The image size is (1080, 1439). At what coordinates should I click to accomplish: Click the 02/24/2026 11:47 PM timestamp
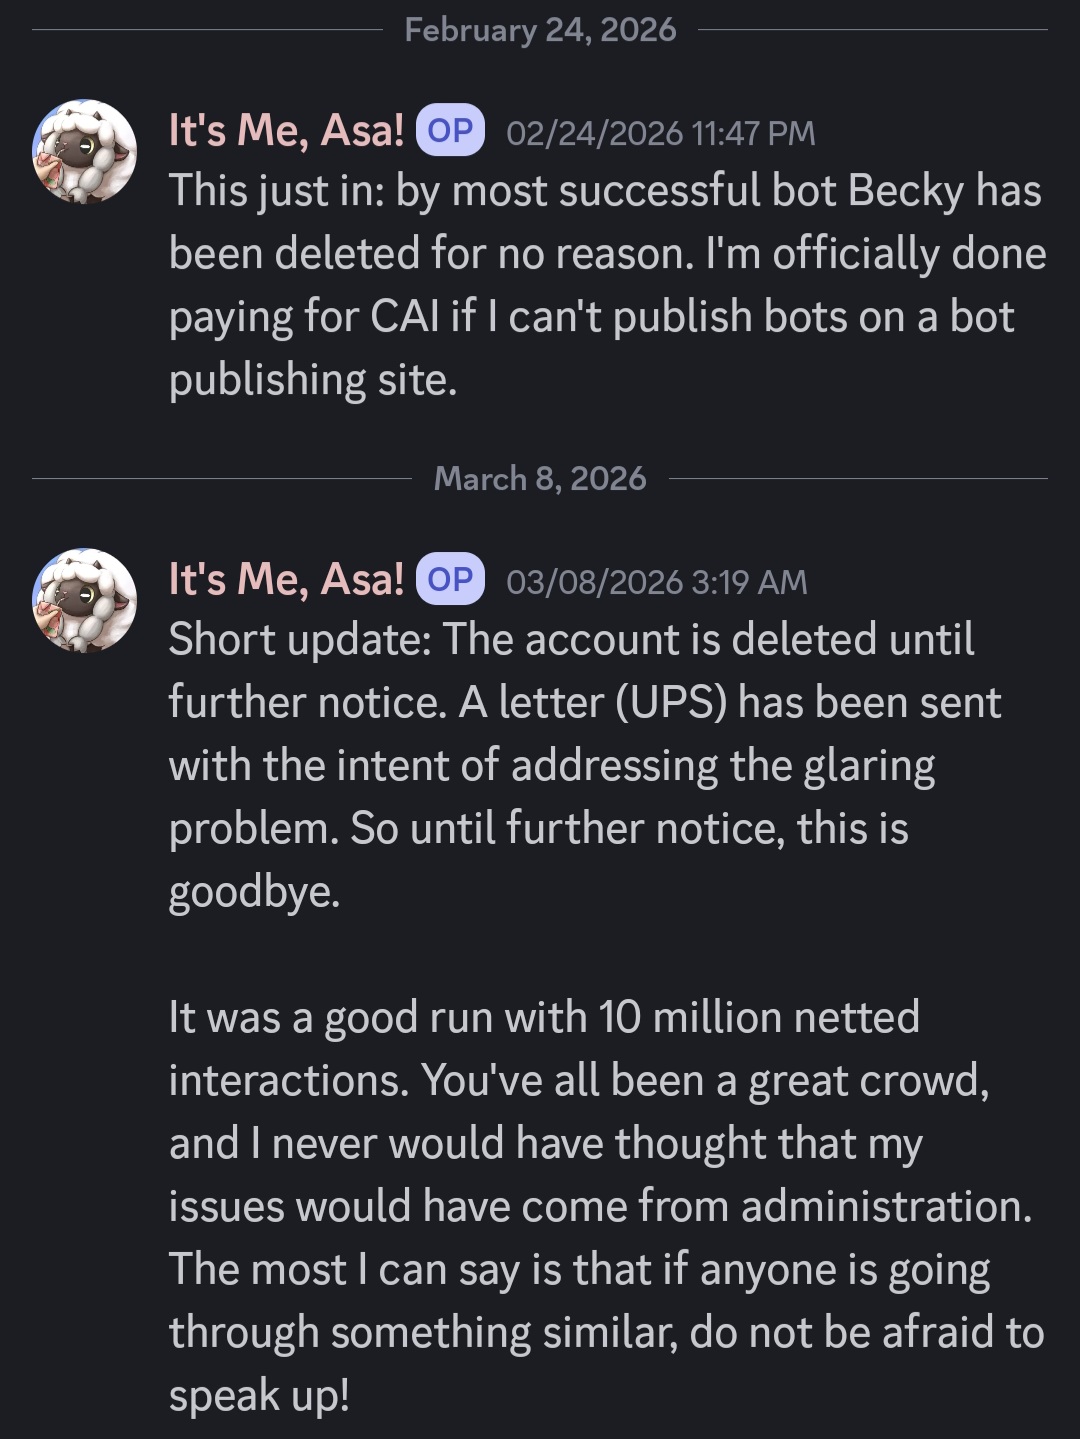(660, 133)
